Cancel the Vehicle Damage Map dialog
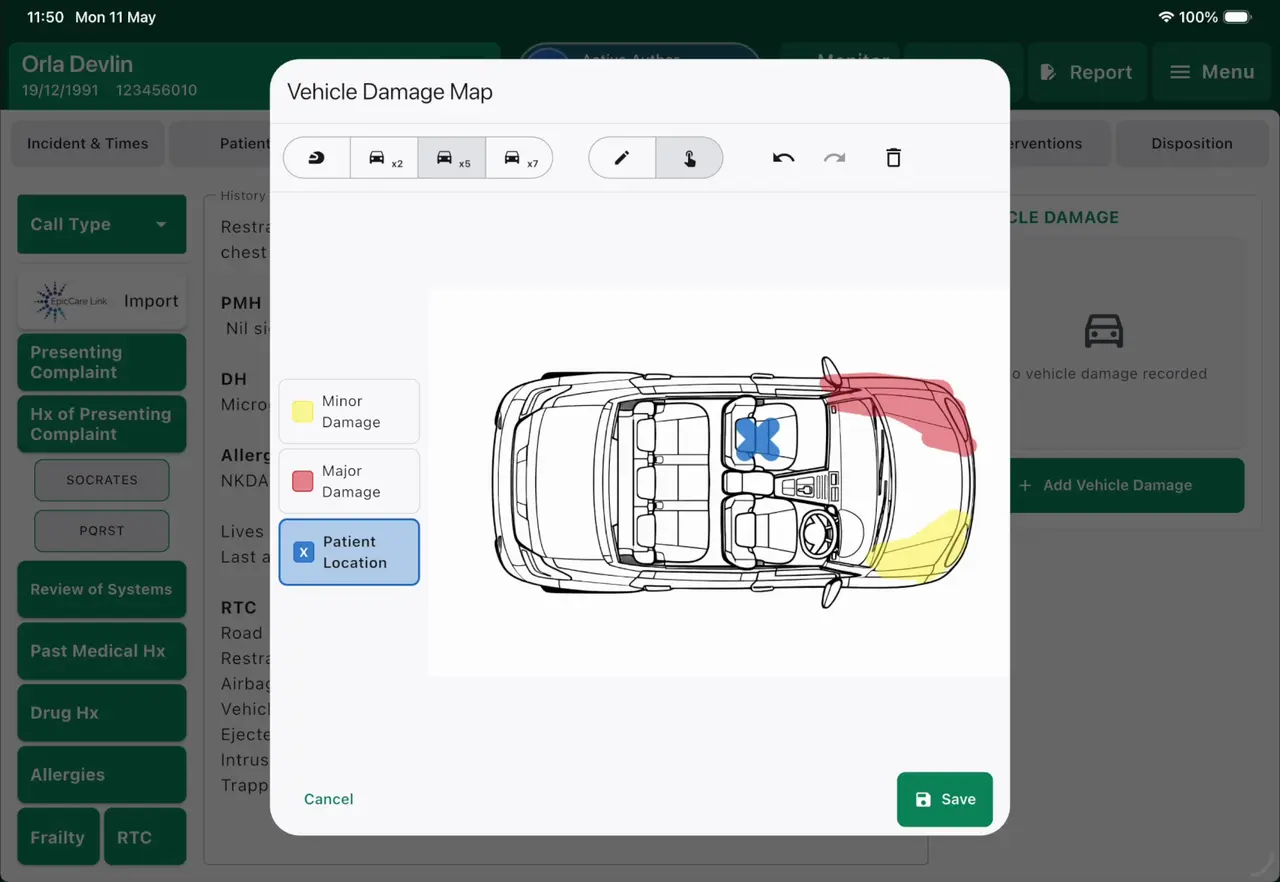The width and height of the screenshot is (1280, 882). (x=329, y=799)
